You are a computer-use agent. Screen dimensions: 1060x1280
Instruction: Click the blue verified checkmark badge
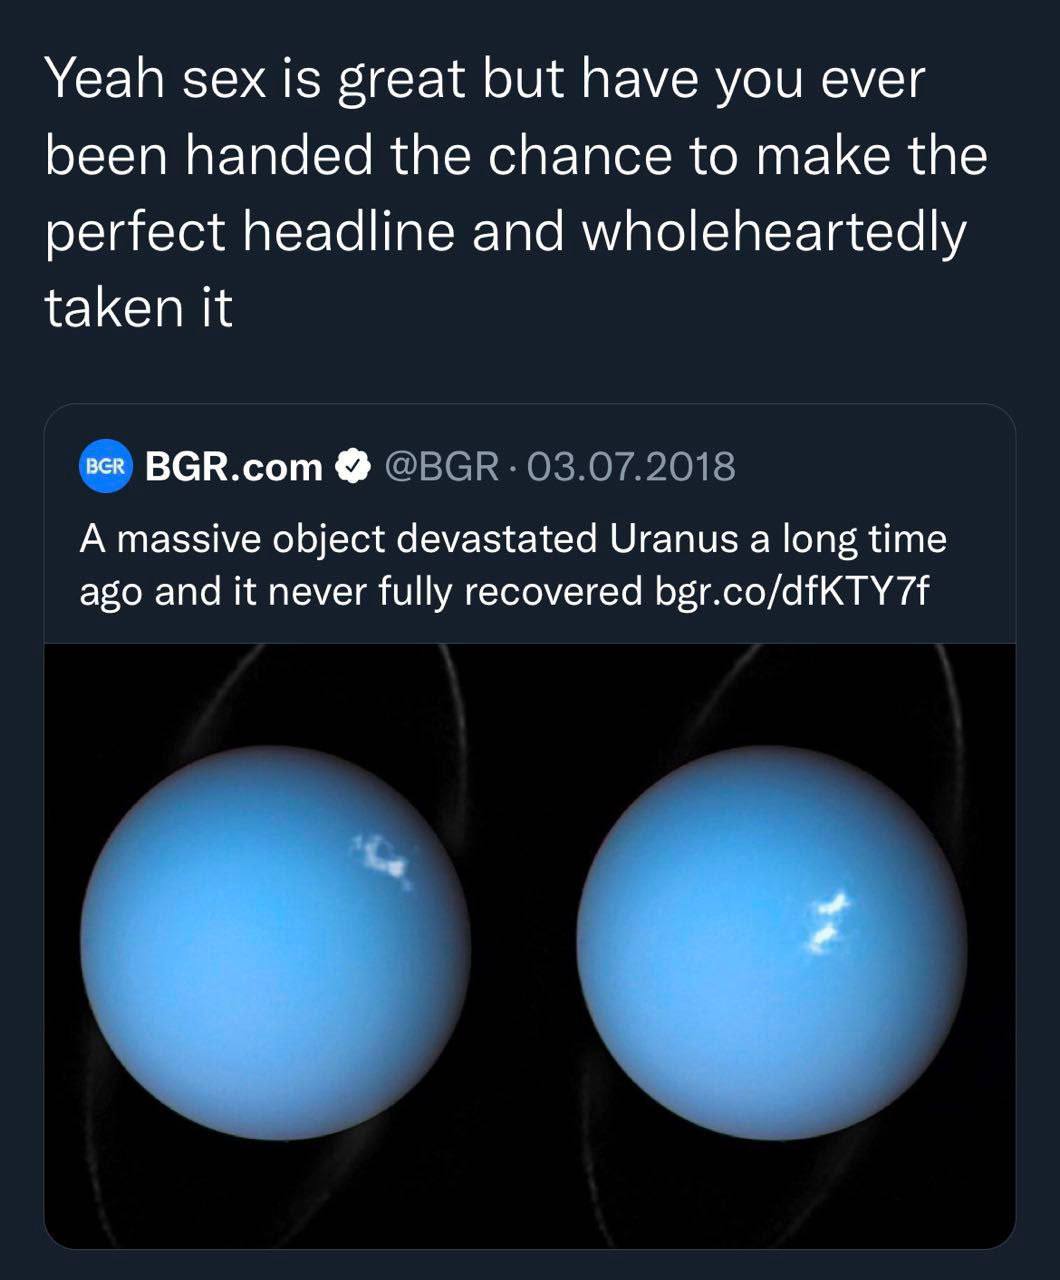[x=352, y=467]
